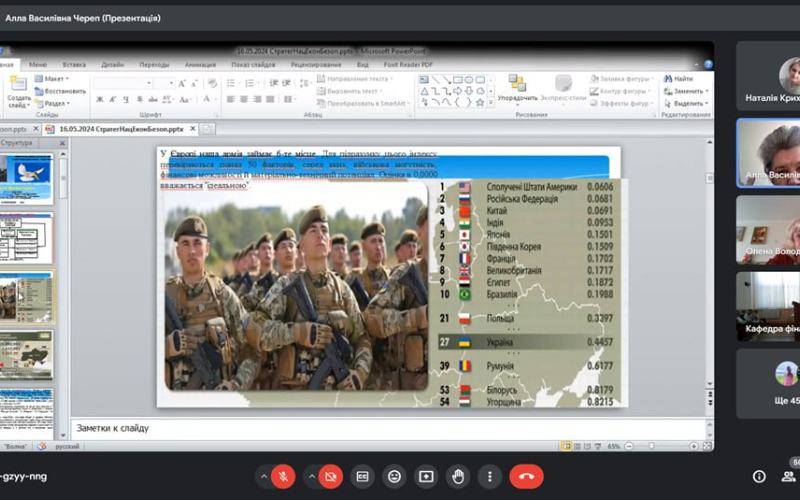Viewport: 800px width, 500px height.
Task: Click the Найти find button
Action: pyautogui.click(x=679, y=79)
